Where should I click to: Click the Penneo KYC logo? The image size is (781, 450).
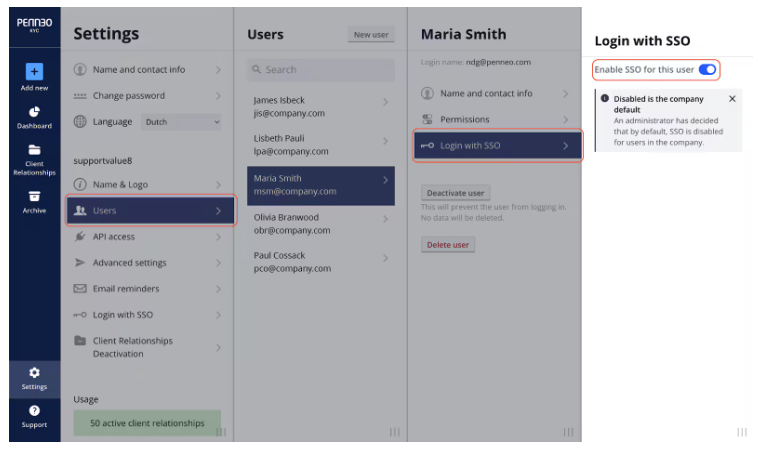click(34, 25)
